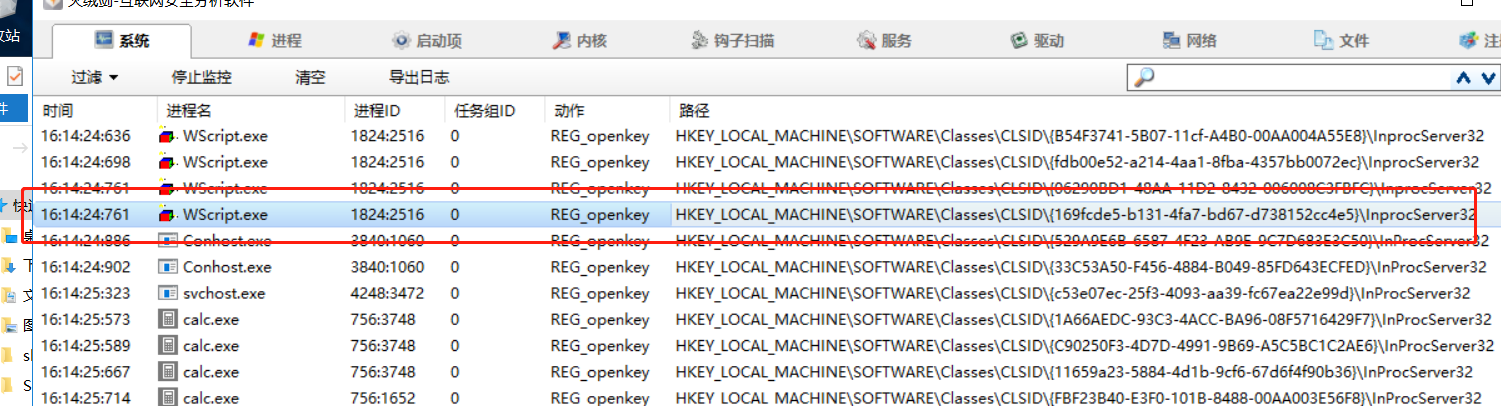Click the calc.exe icon in the 16:14:25:573 row
1501x406 pixels.
tap(168, 319)
